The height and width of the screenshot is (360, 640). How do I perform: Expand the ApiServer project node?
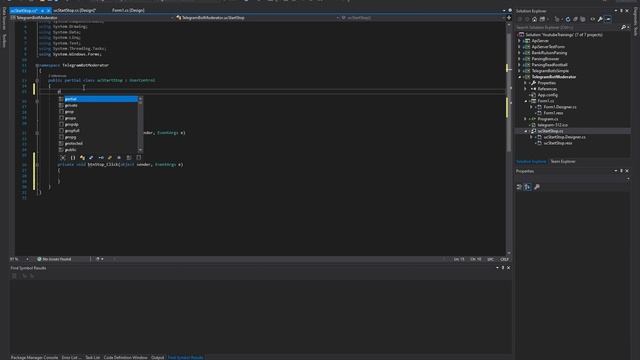(520, 41)
